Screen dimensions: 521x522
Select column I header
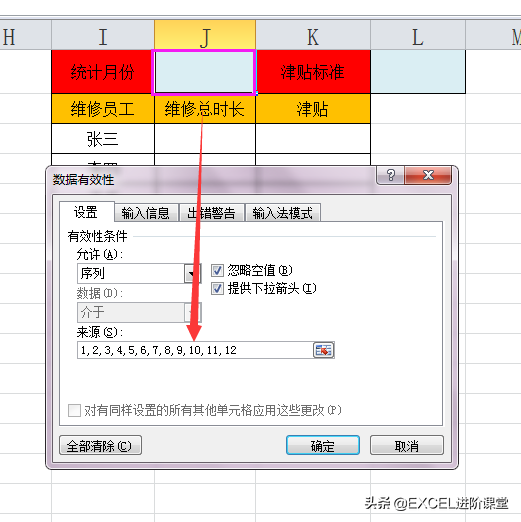coord(103,35)
